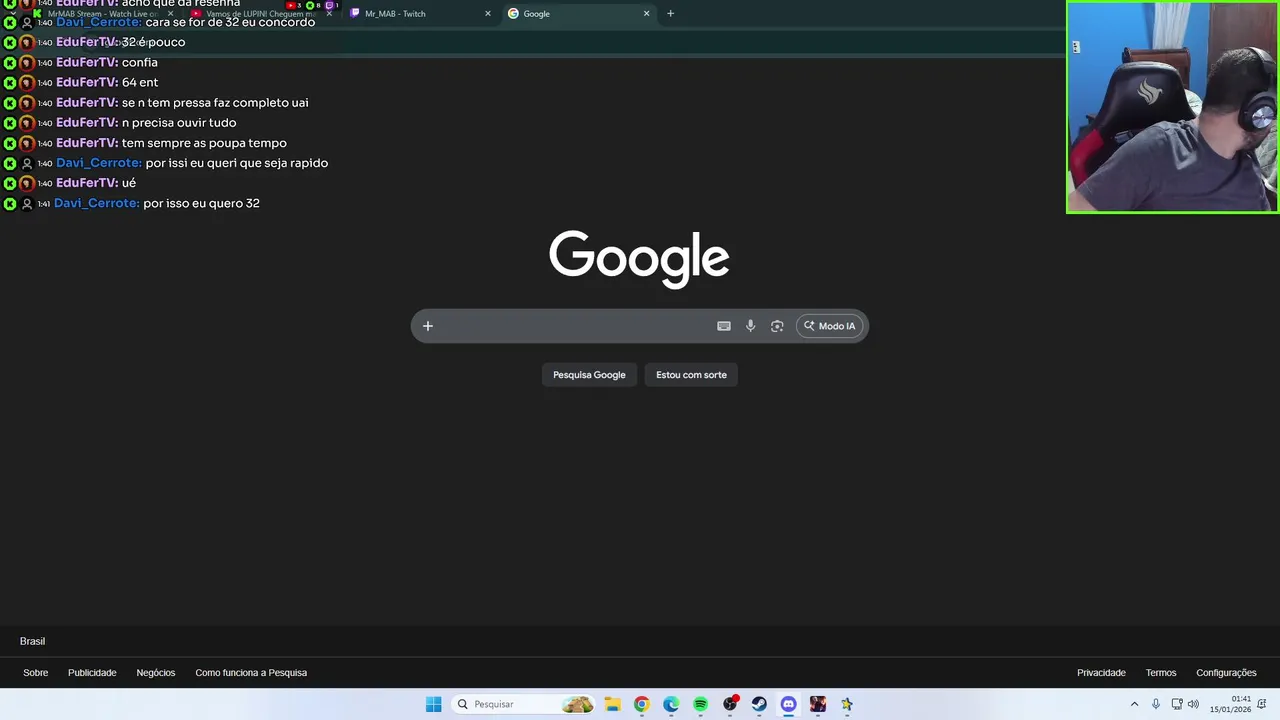Open a new browser tab
This screenshot has height=720, width=1280.
[x=670, y=14]
